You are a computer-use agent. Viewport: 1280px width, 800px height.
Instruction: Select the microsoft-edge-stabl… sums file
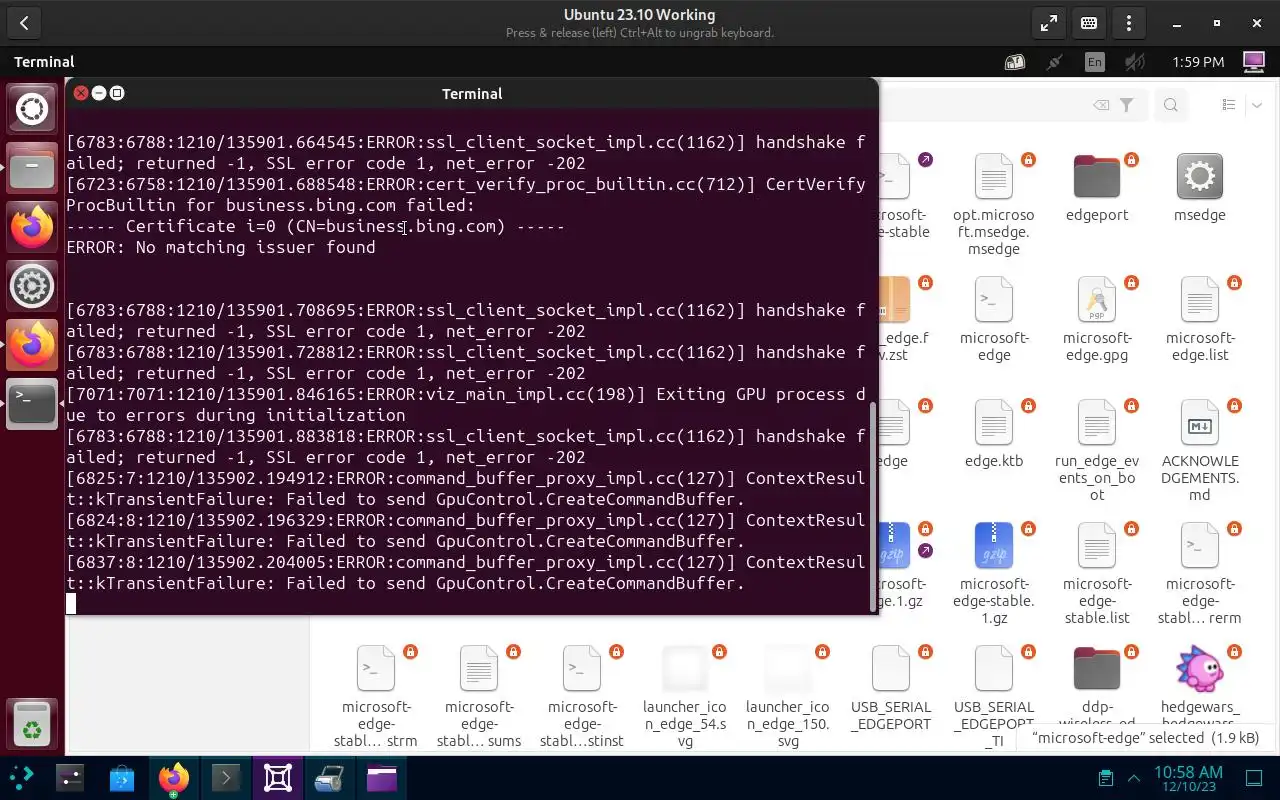pos(479,669)
